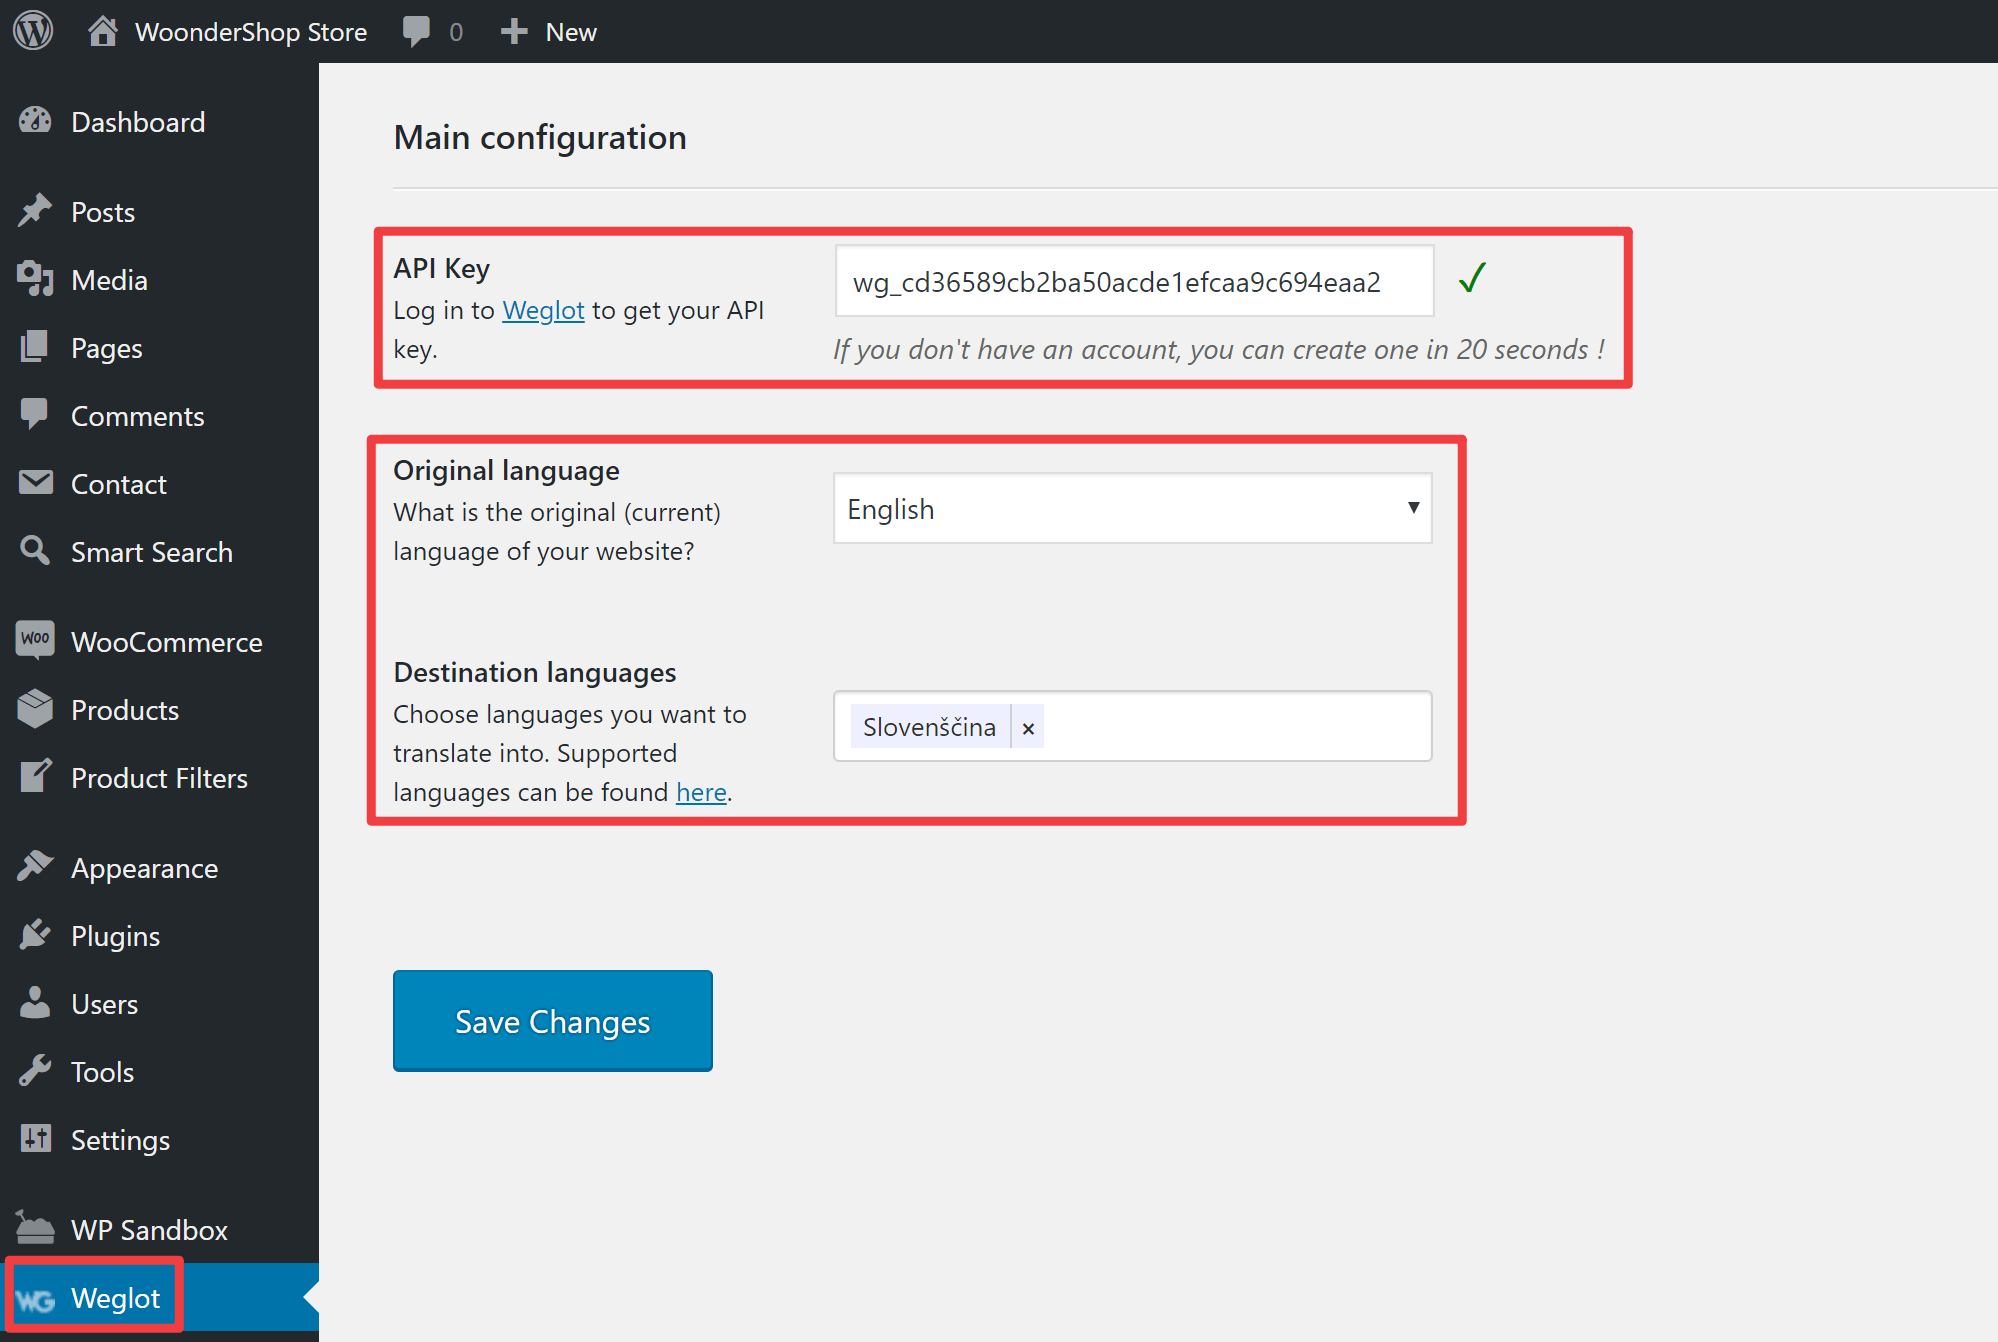1998x1342 pixels.
Task: Remove Slovenščina with the x button
Action: click(1028, 728)
